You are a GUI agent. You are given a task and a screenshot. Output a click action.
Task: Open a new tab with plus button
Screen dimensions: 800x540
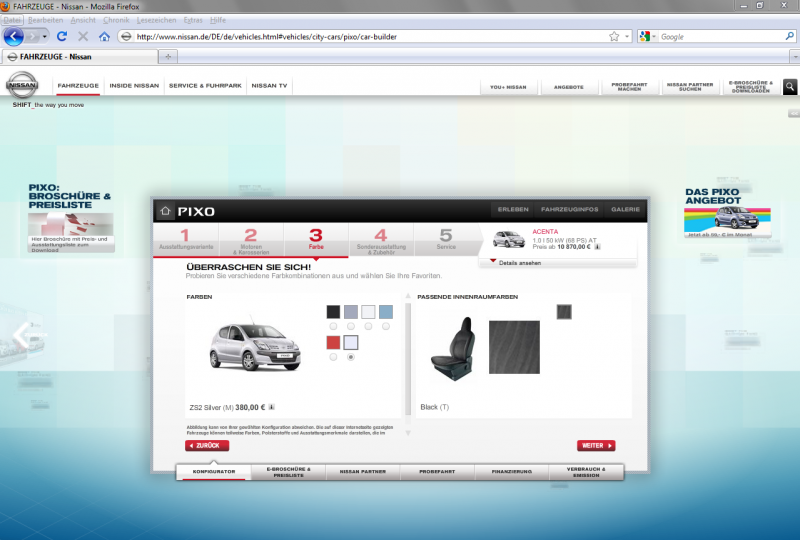click(168, 57)
